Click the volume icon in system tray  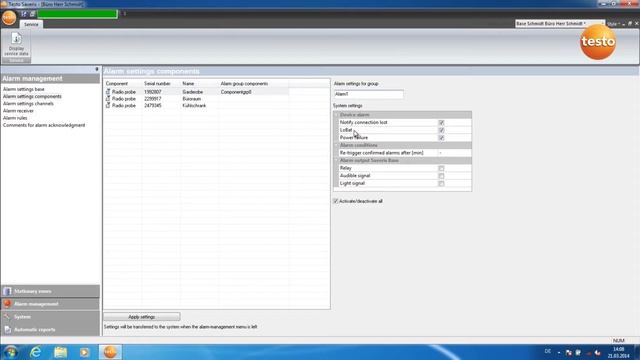point(598,352)
